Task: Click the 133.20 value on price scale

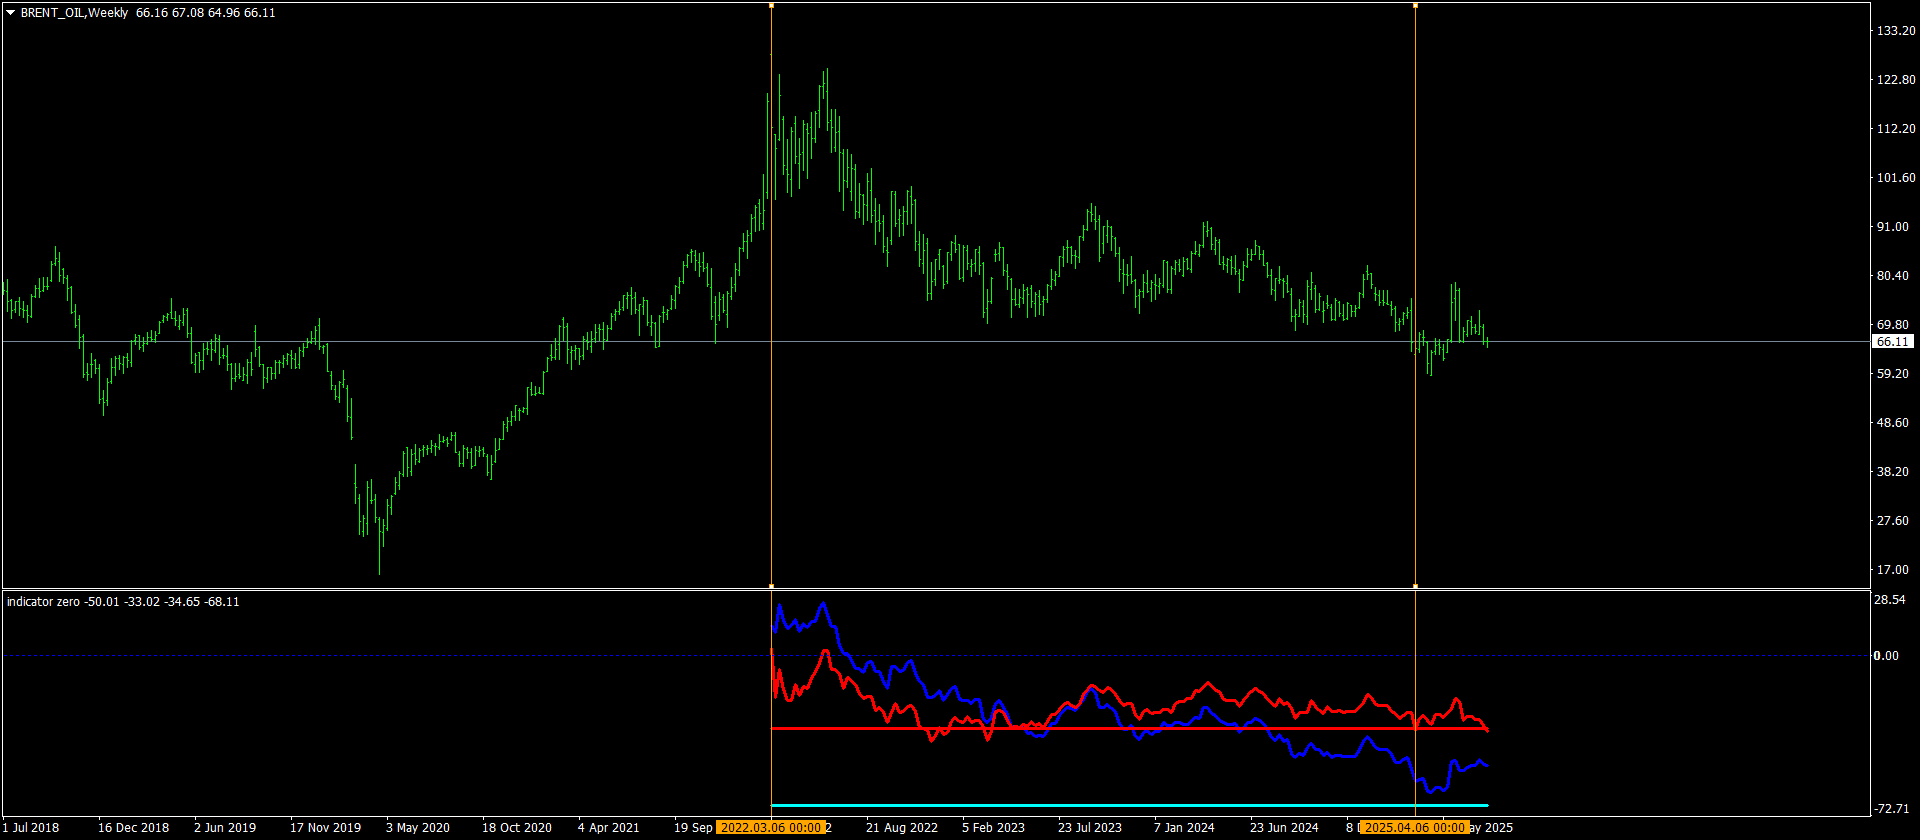Action: [x=1896, y=31]
